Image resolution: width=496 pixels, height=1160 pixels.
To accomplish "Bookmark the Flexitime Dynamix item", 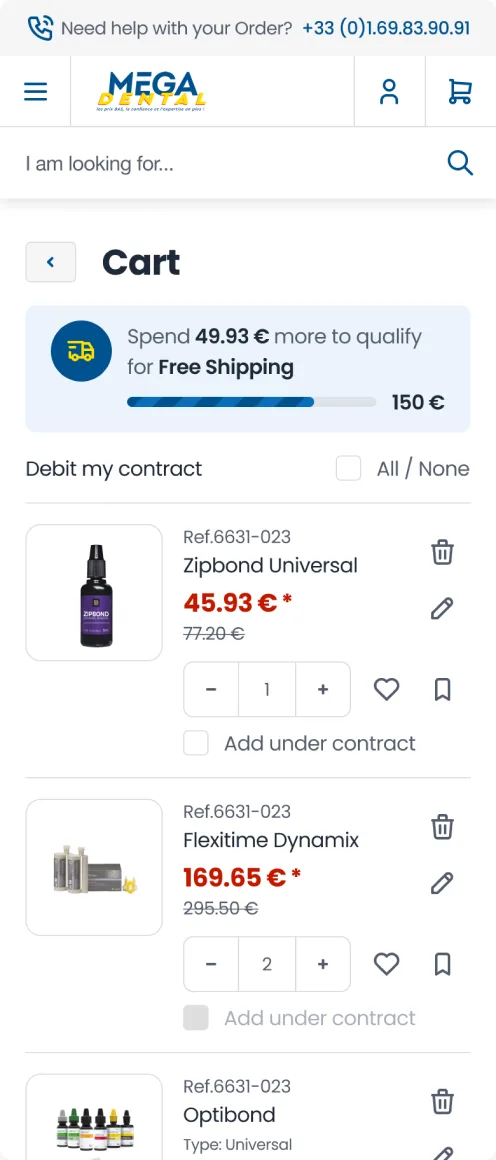I will pyautogui.click(x=442, y=964).
